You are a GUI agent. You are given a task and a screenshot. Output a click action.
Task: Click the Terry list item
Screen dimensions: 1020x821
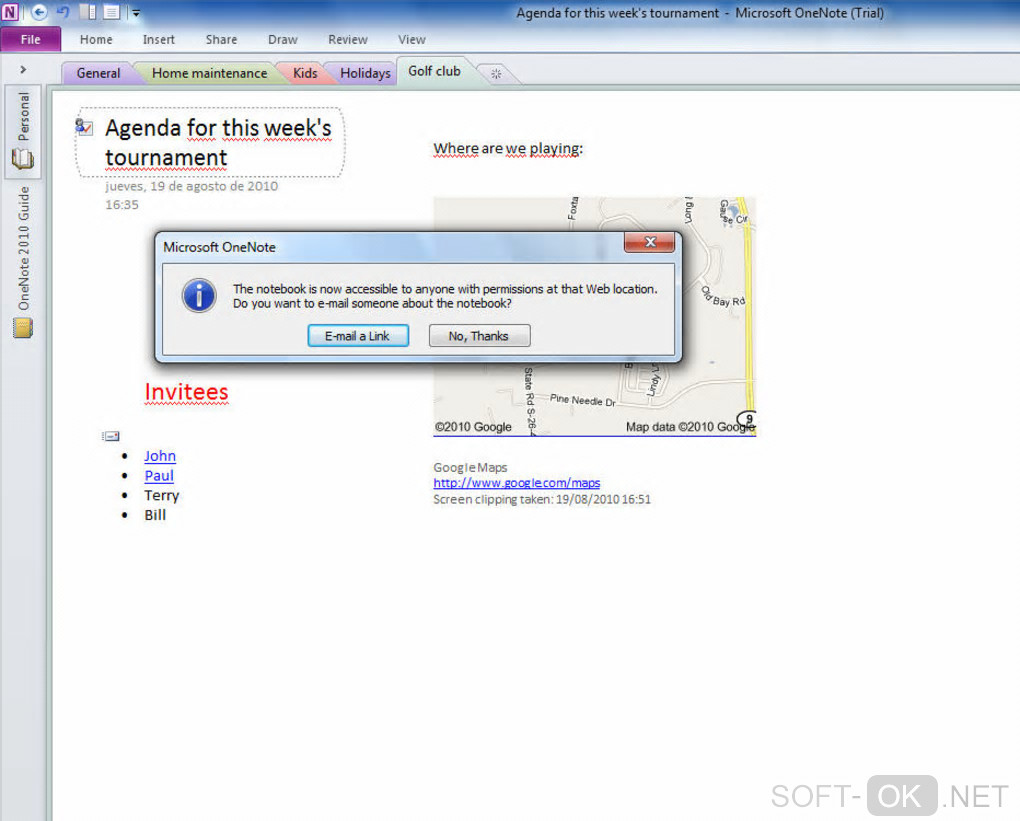tap(161, 496)
